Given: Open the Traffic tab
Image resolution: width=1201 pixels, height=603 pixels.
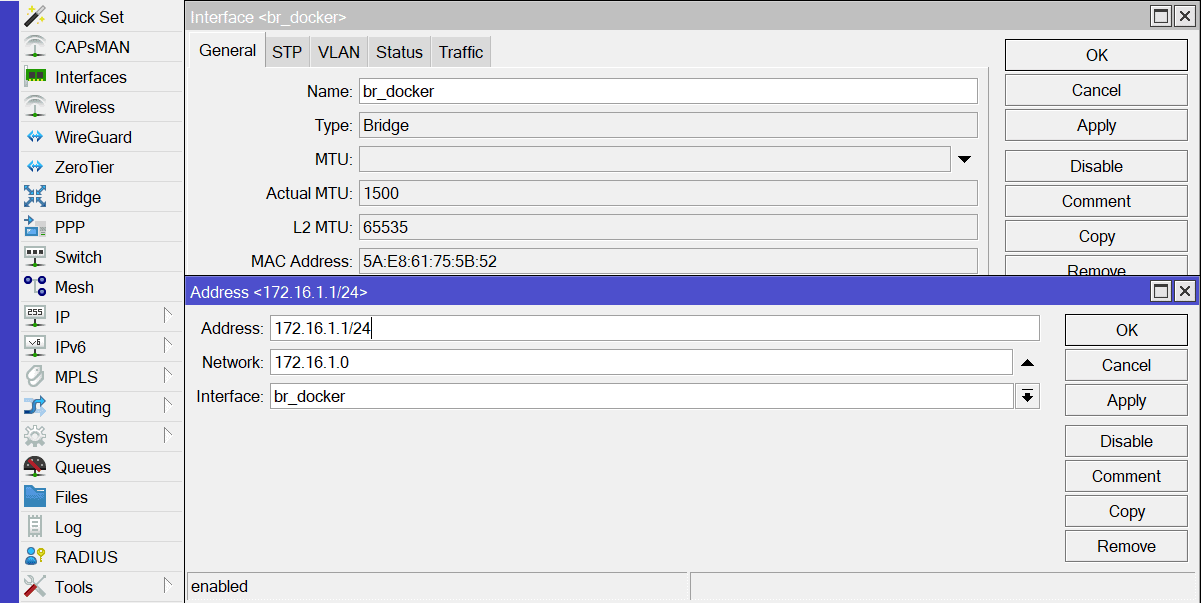Looking at the screenshot, I should 460,53.
